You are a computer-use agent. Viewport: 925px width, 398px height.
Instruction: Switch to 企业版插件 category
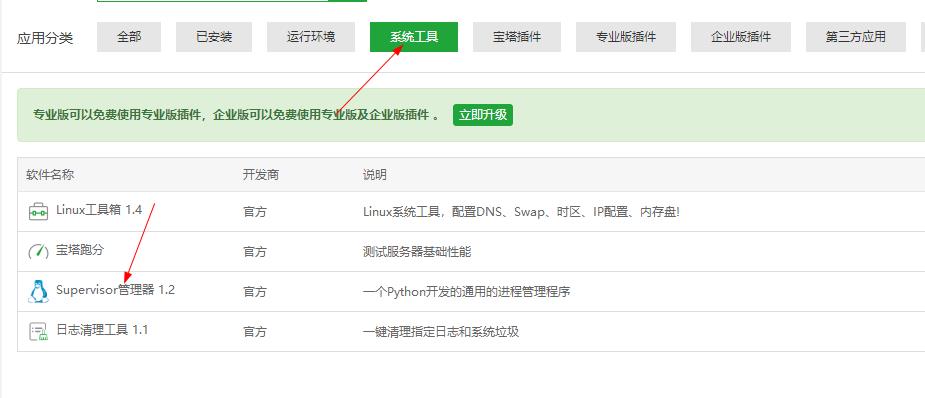click(x=741, y=37)
